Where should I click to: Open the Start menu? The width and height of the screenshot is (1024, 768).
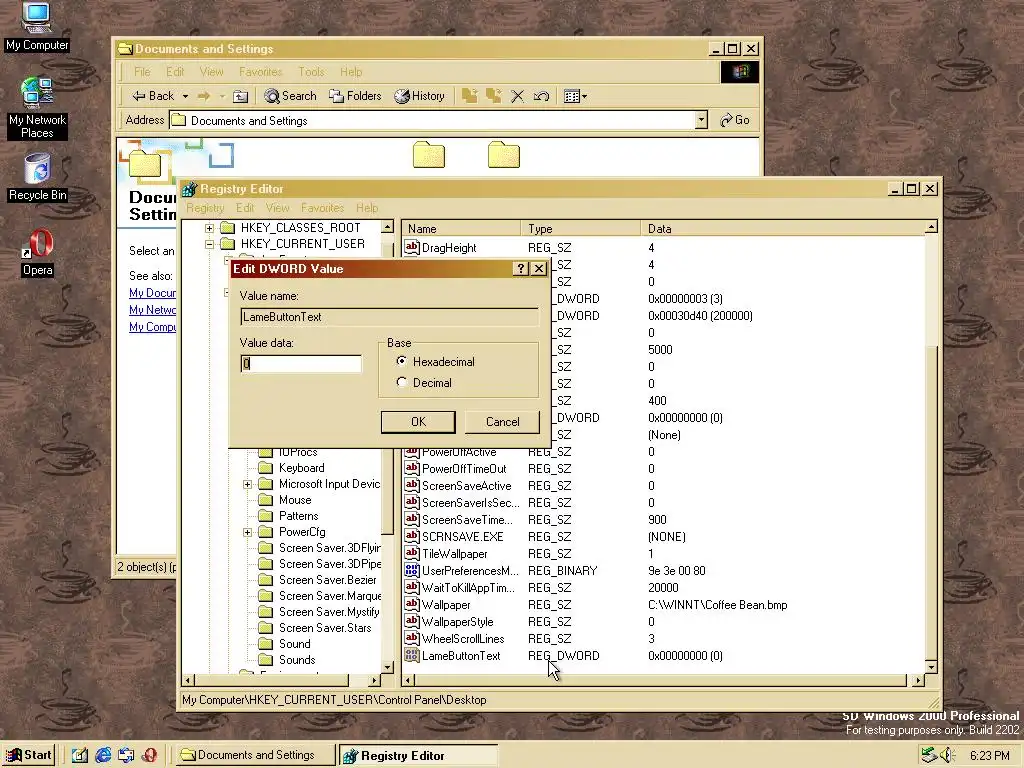29,755
